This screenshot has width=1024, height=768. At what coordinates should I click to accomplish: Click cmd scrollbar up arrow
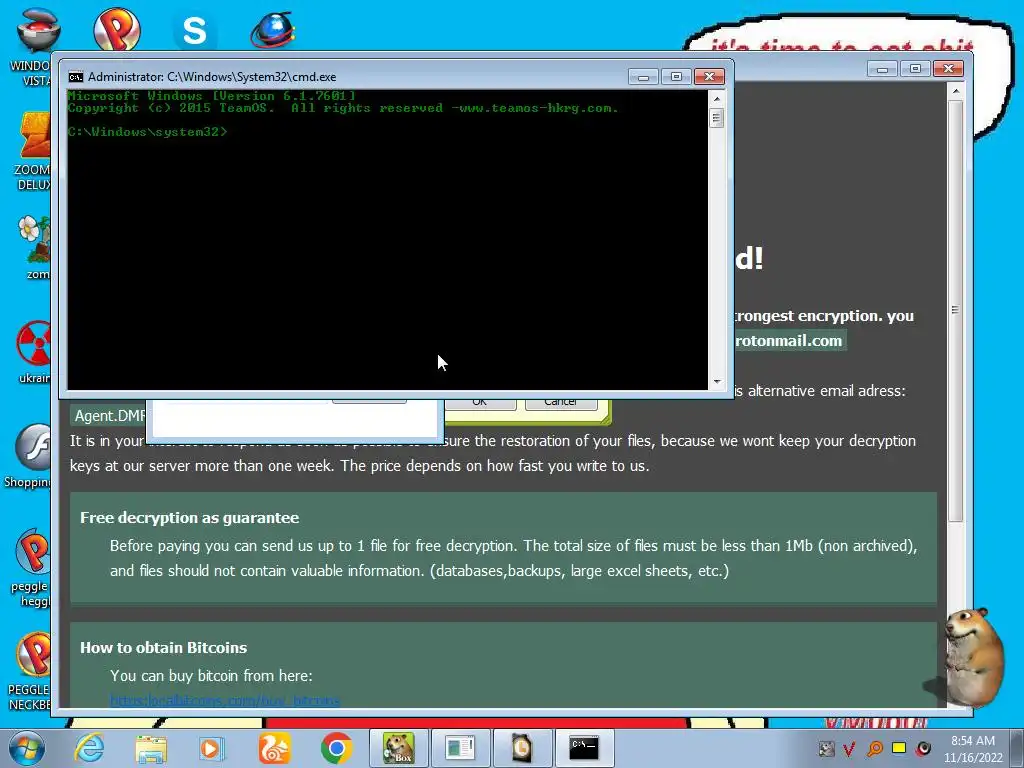(x=717, y=99)
